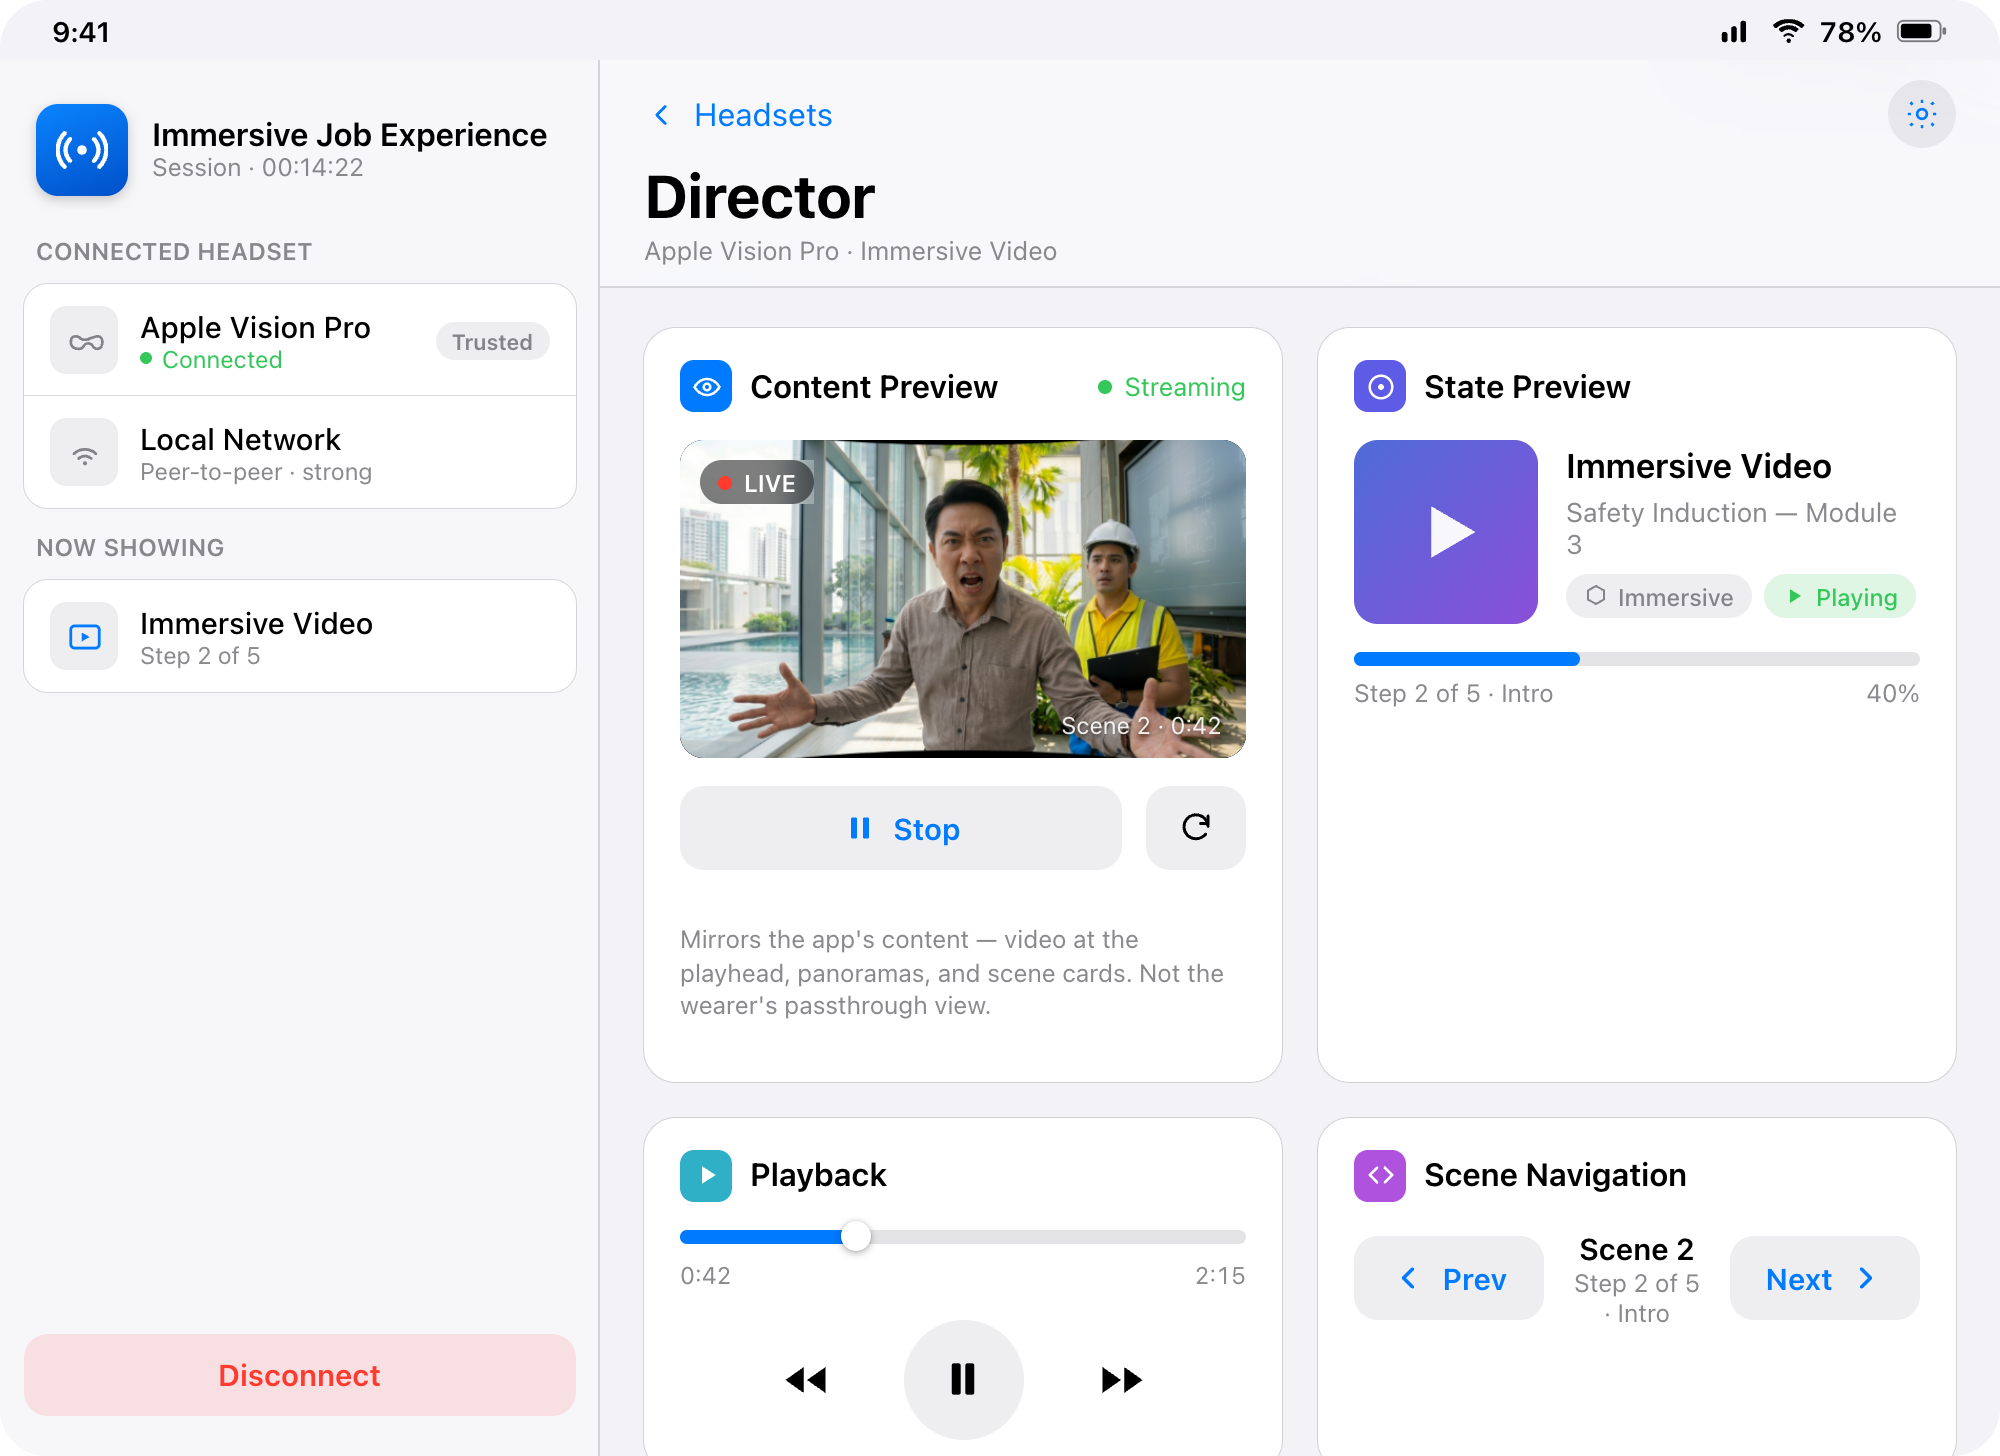Navigate back to Headsets list
Screen dimensions: 2000x1456
[763, 116]
